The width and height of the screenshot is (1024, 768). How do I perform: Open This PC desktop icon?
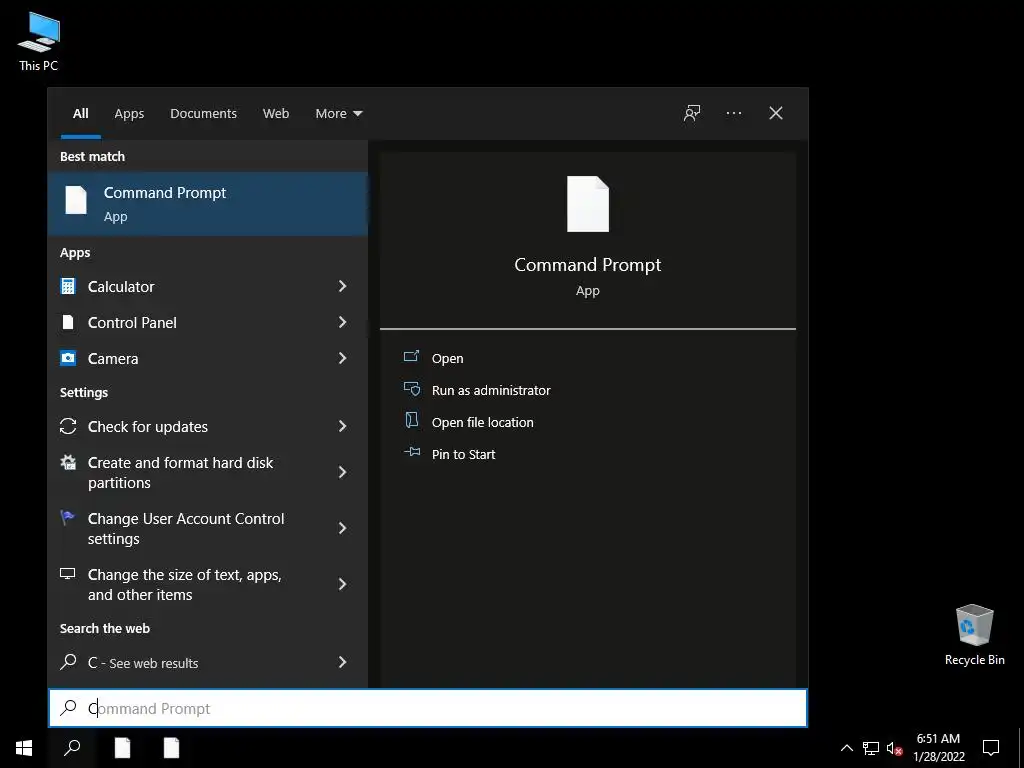pos(39,40)
